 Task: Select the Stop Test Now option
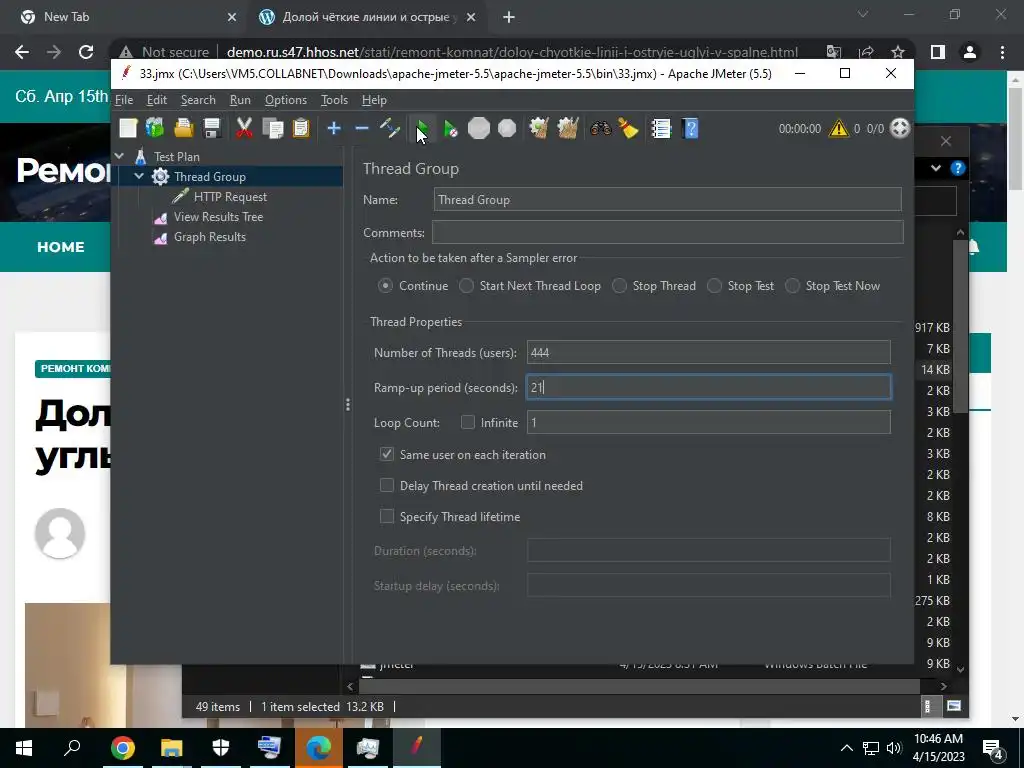point(792,286)
